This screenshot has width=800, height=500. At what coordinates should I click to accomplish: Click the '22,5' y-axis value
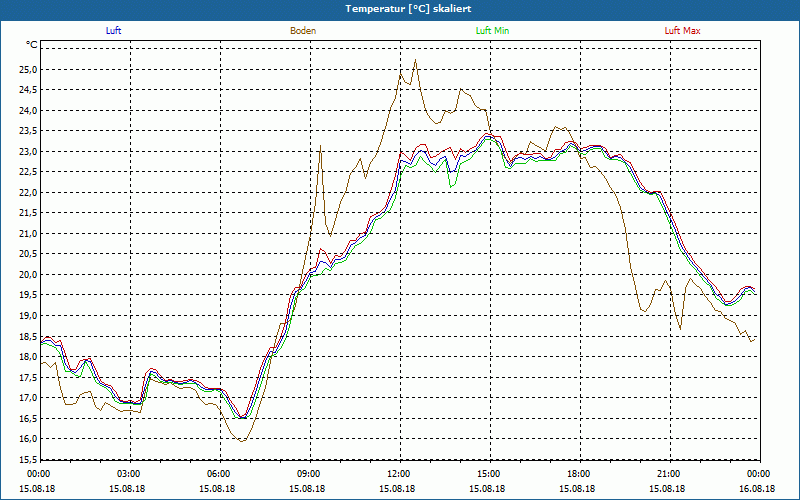[29, 172]
